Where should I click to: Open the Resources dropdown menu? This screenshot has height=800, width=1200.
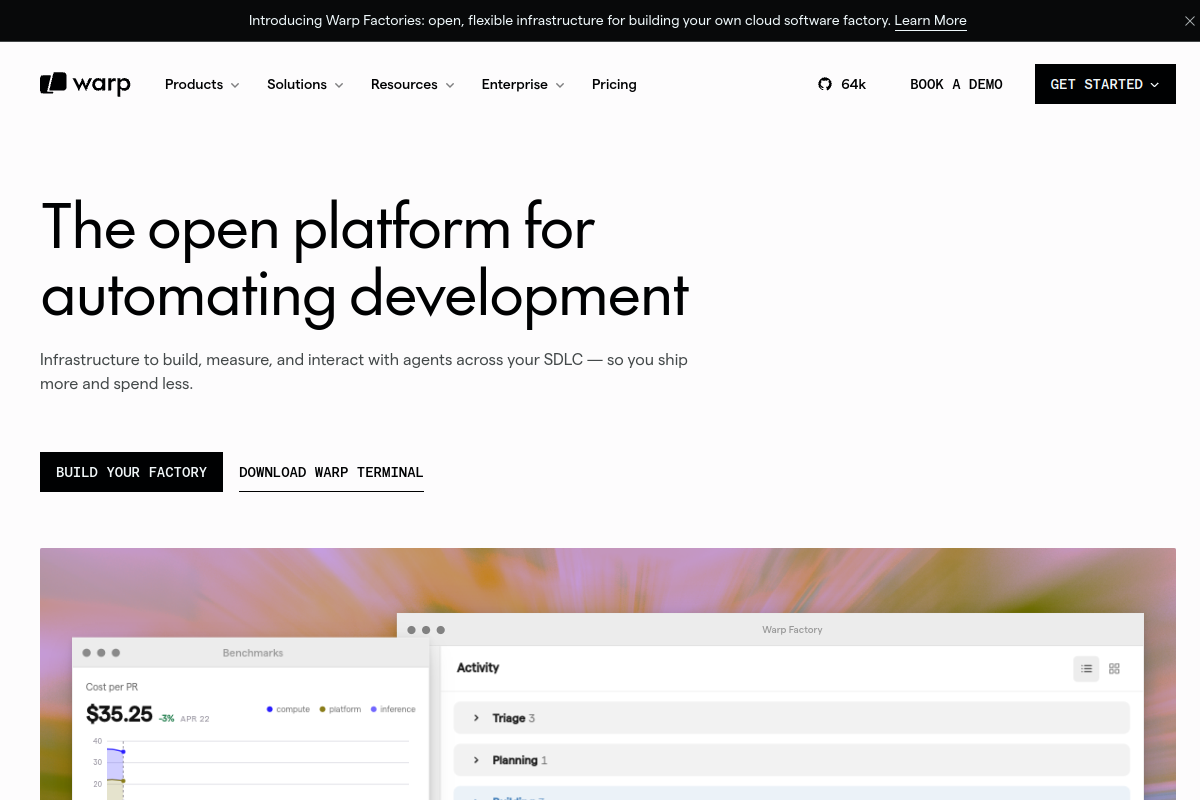(412, 84)
